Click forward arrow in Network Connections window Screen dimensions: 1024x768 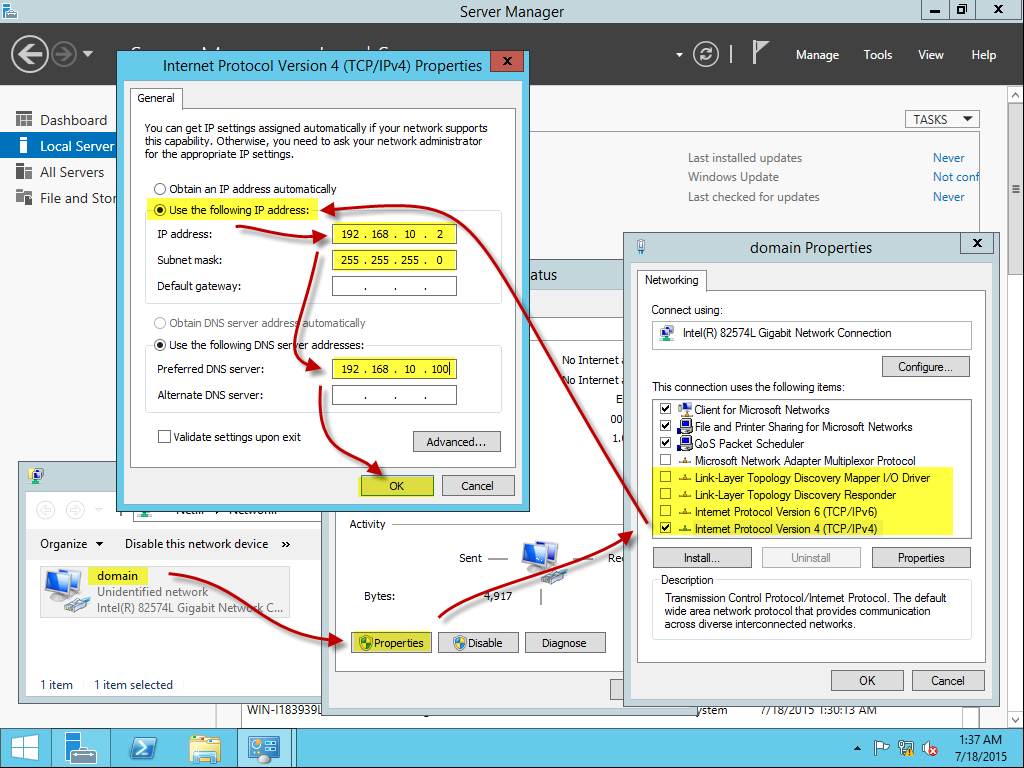point(76,509)
